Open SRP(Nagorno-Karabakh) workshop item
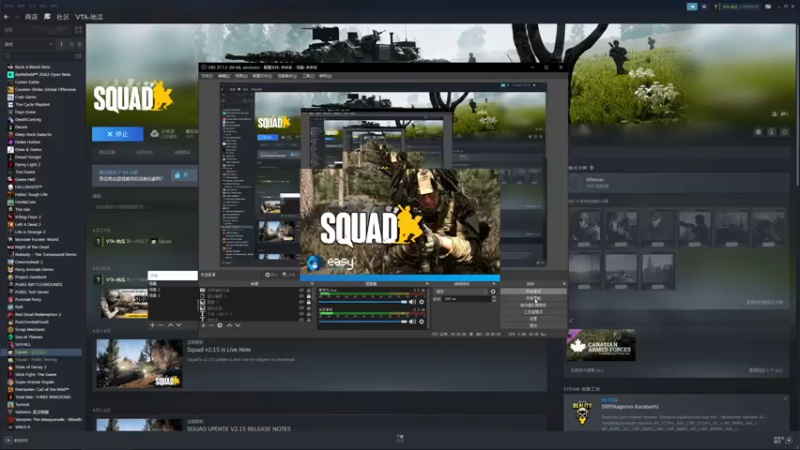Screen dimensions: 800x450 pos(630,407)
